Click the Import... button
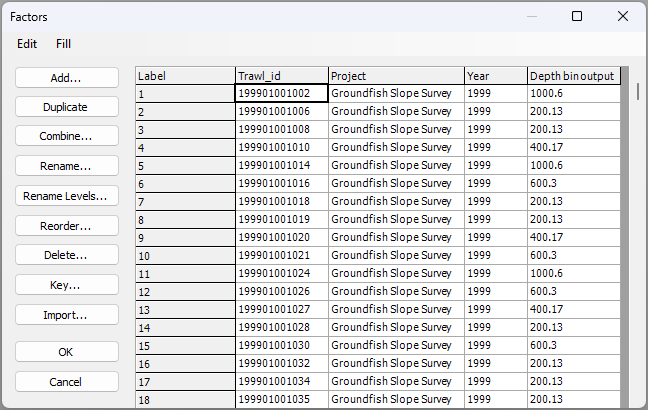Image resolution: width=648 pixels, height=410 pixels. coord(67,315)
